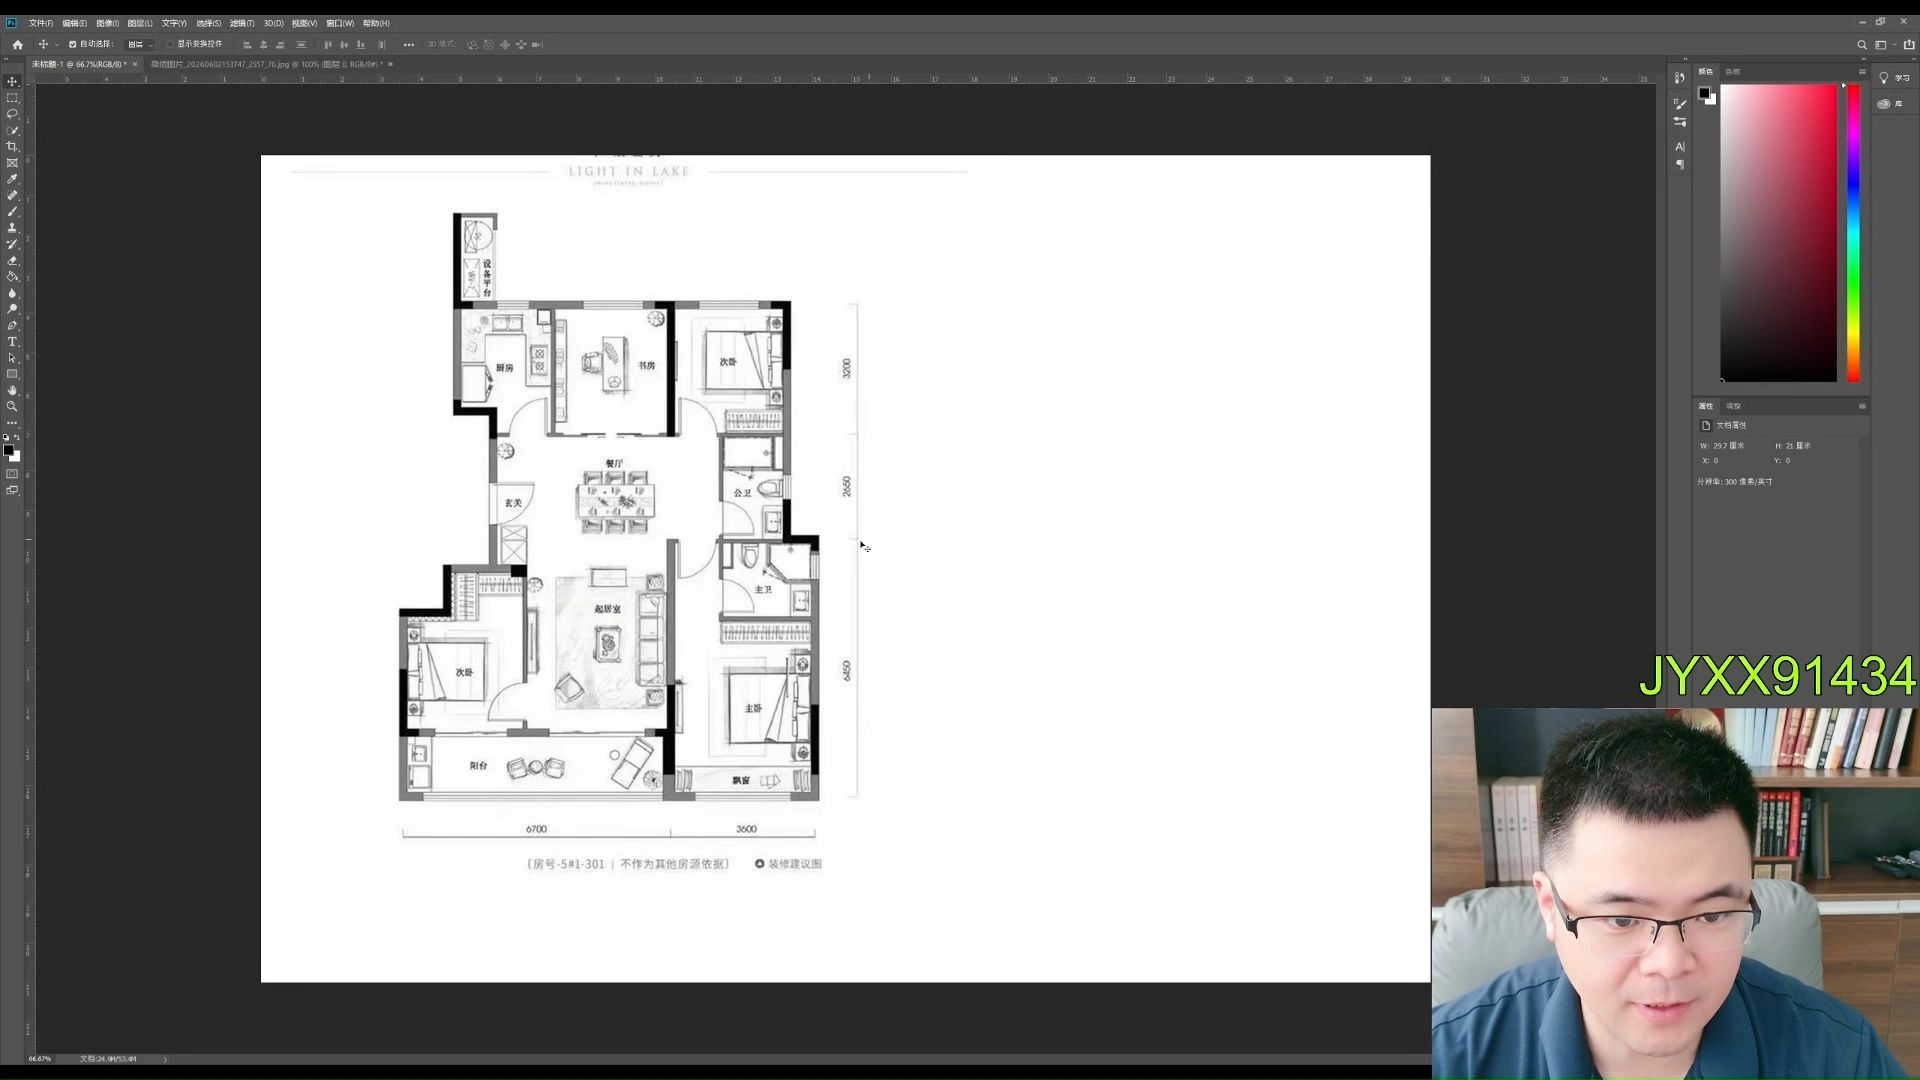
Task: Open the Properties panel flyout menu
Action: (x=1861, y=406)
